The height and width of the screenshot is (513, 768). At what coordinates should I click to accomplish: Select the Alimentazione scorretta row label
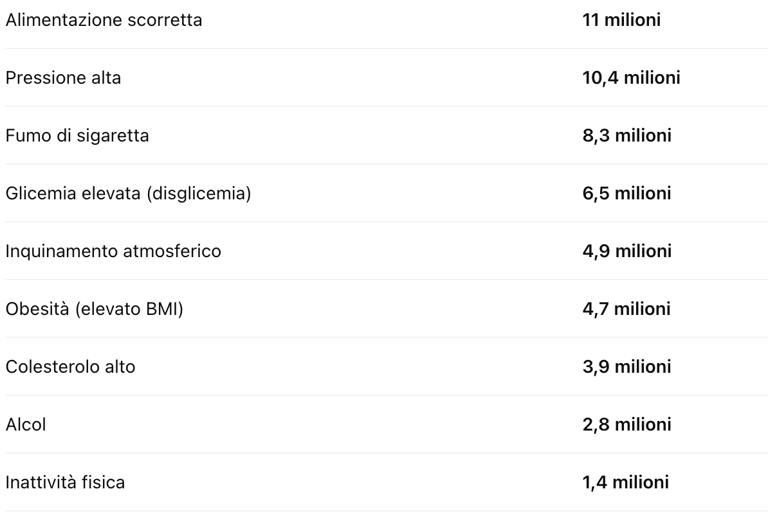coord(103,20)
